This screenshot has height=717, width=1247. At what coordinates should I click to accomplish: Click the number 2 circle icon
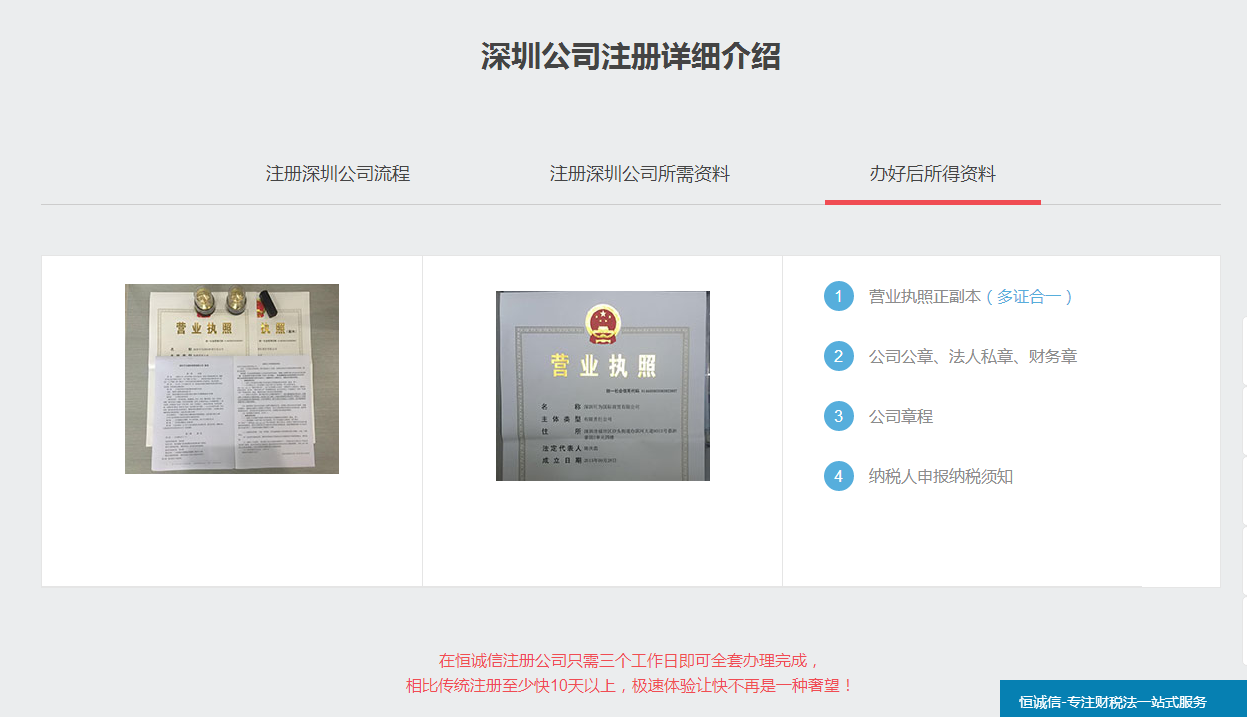tap(838, 356)
